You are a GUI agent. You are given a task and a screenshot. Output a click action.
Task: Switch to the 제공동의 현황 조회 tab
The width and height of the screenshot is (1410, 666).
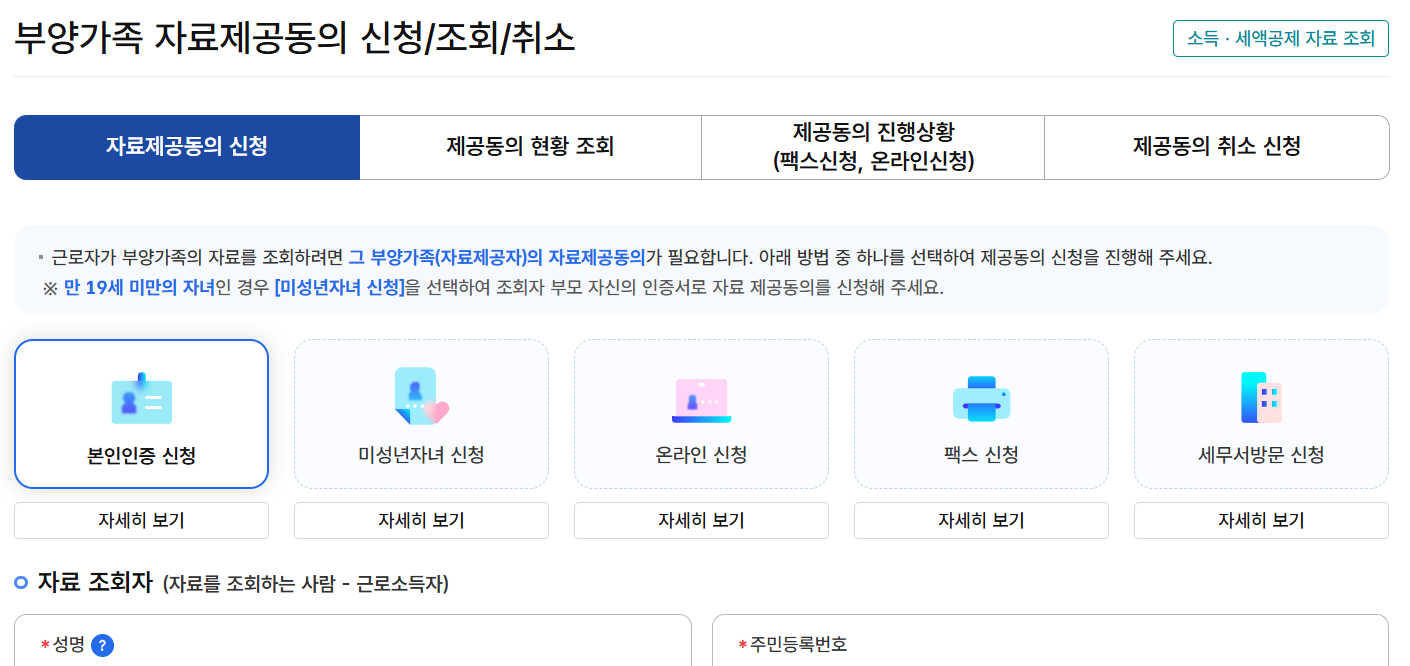point(529,147)
